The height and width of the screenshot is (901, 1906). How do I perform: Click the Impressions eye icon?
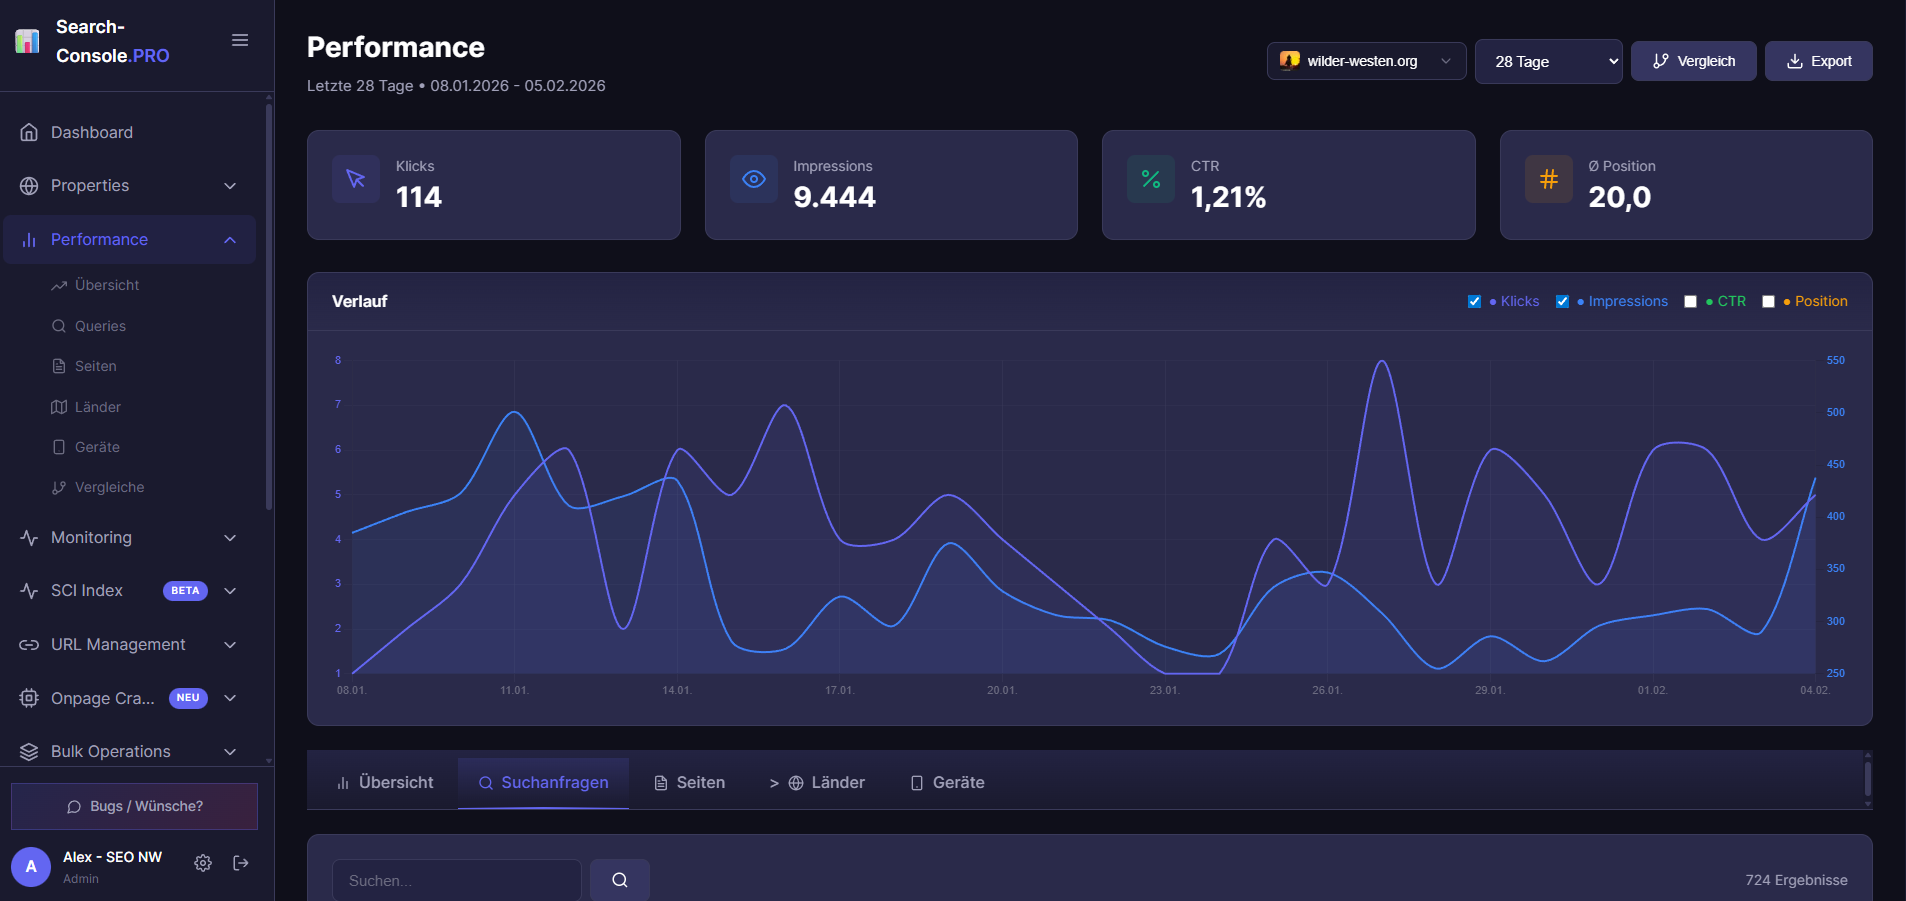pos(753,179)
